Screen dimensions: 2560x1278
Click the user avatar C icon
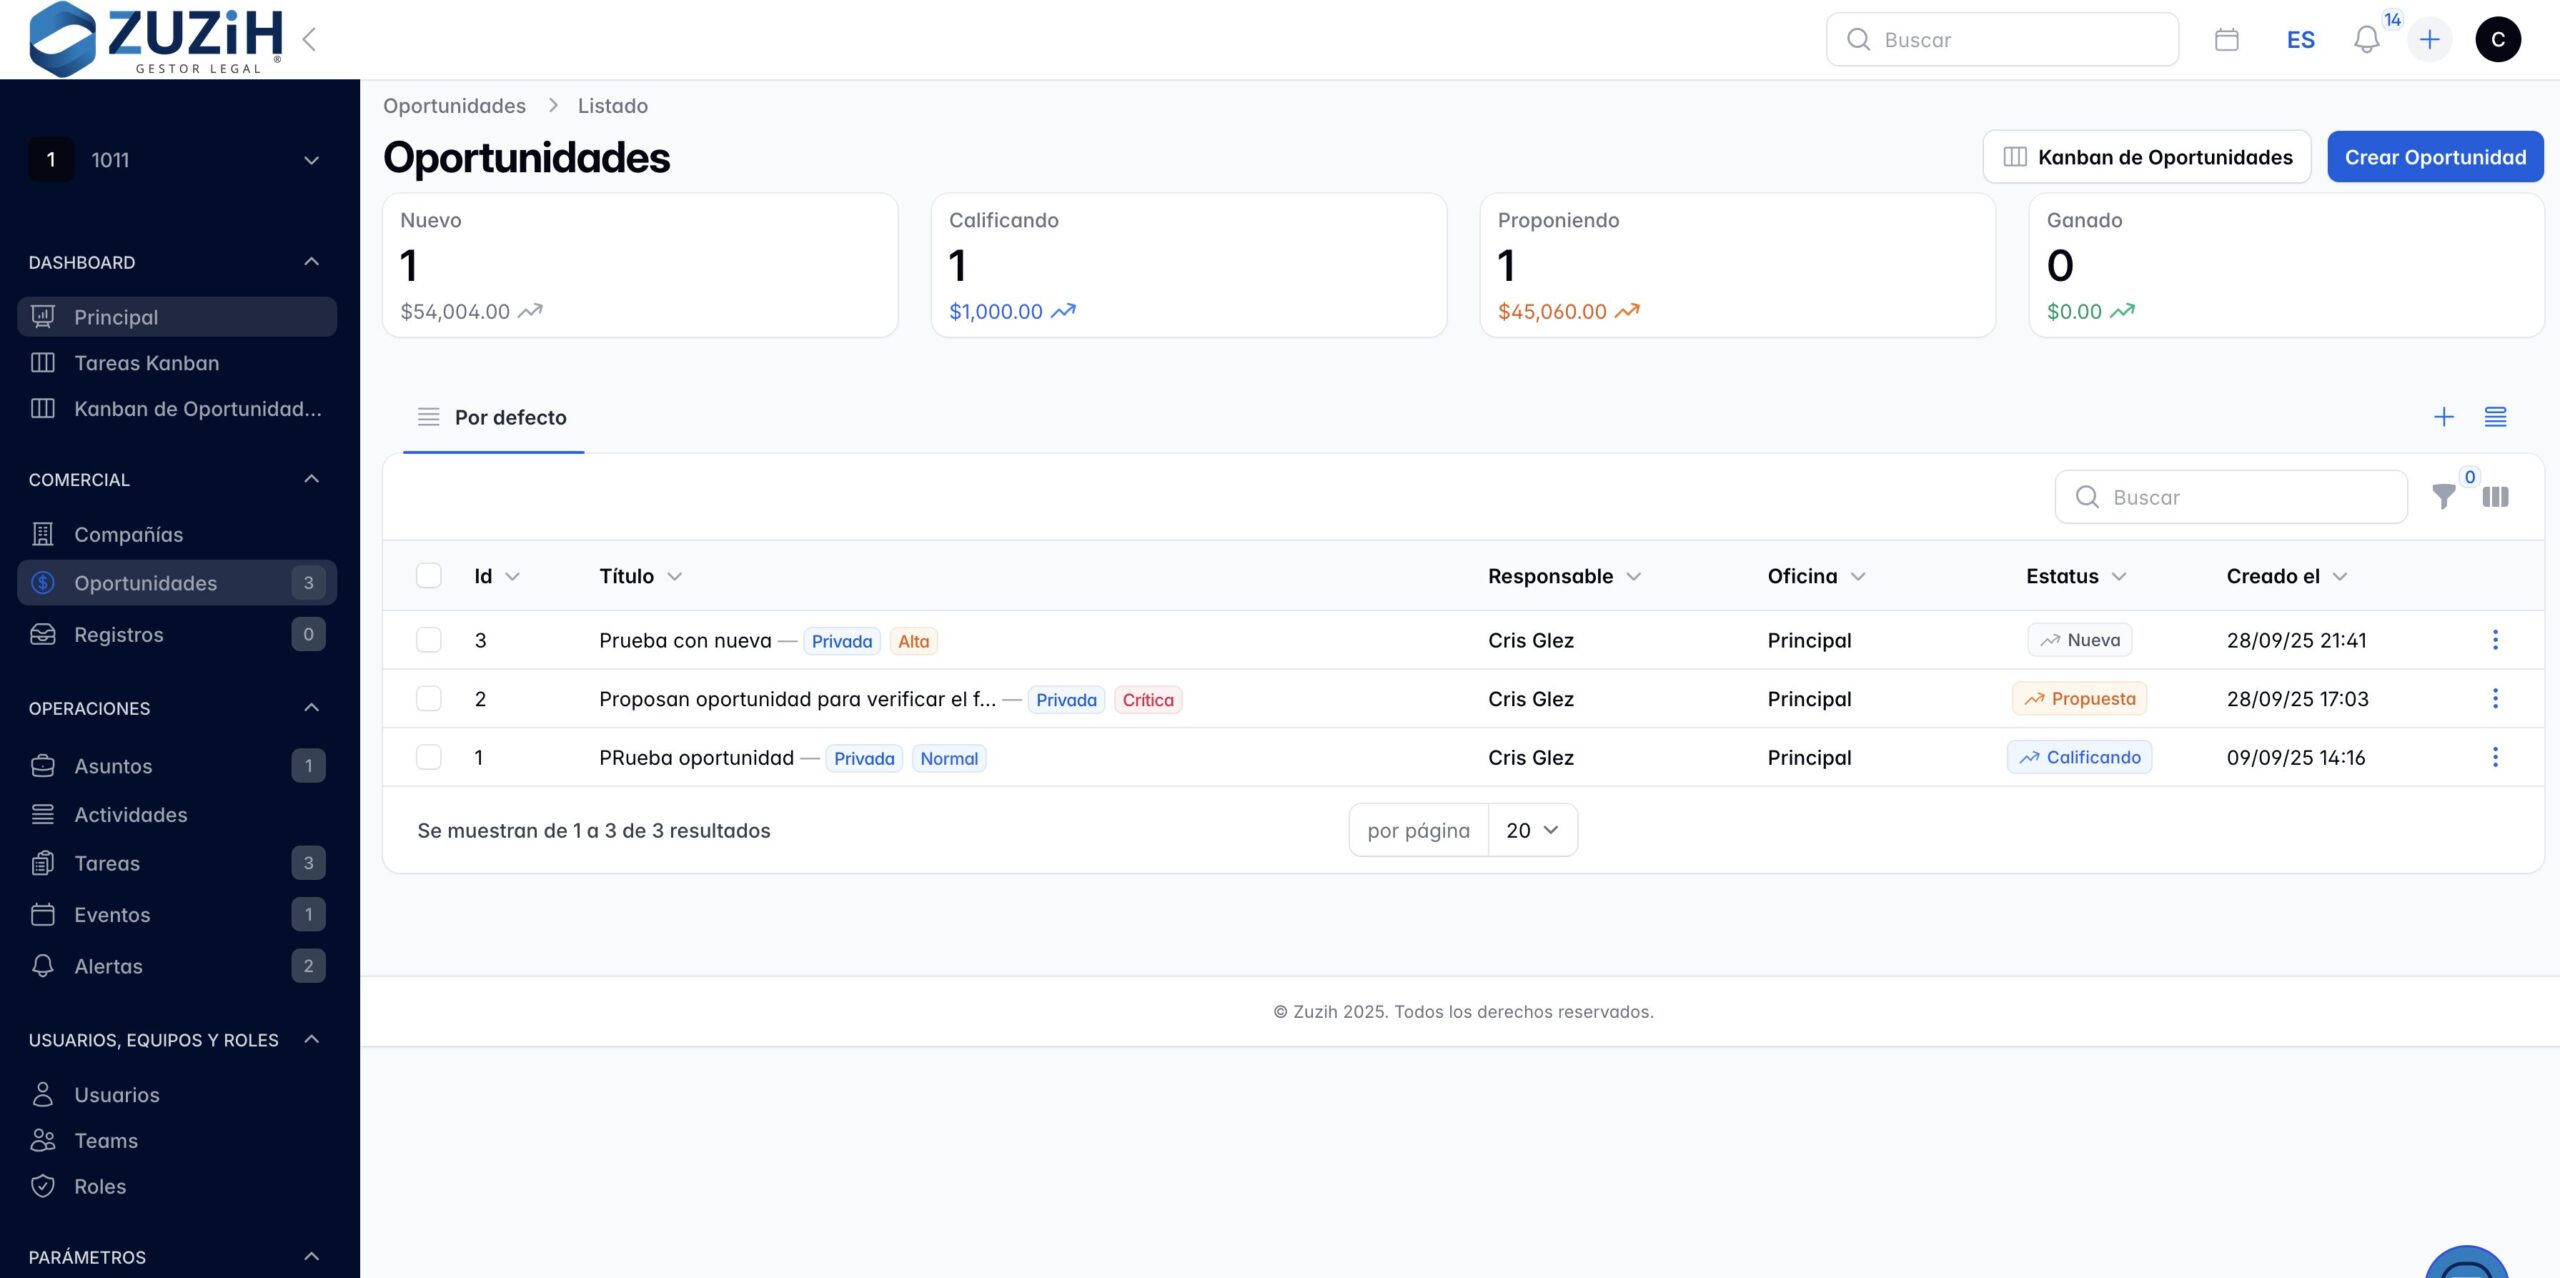coord(2497,40)
